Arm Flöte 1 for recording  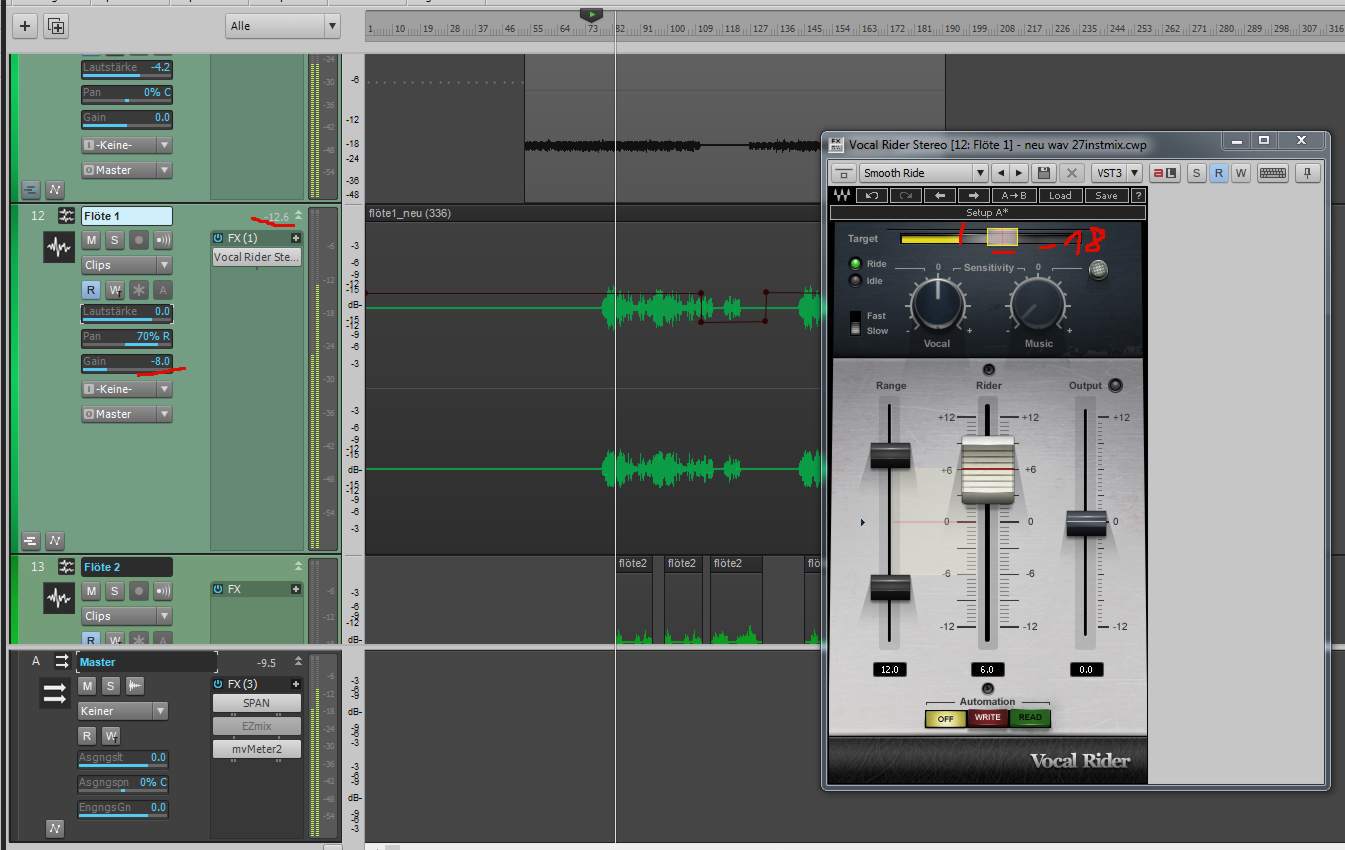139,240
